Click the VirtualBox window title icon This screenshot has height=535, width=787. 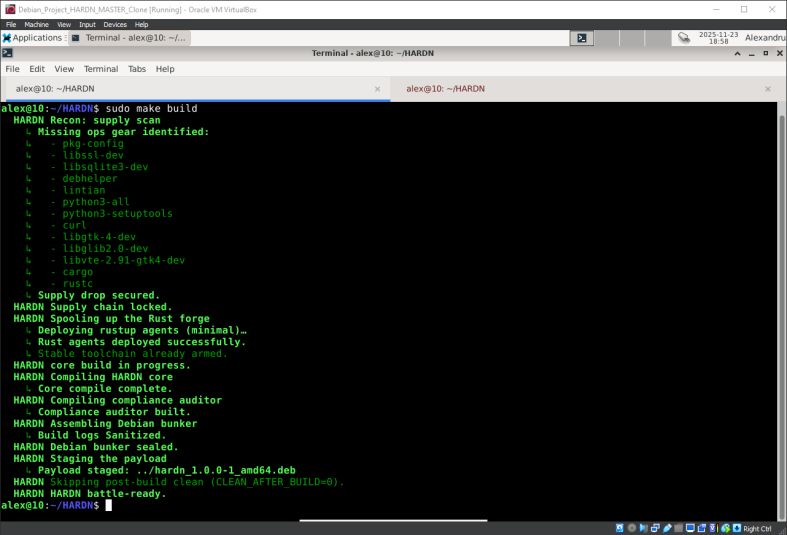(x=10, y=9)
